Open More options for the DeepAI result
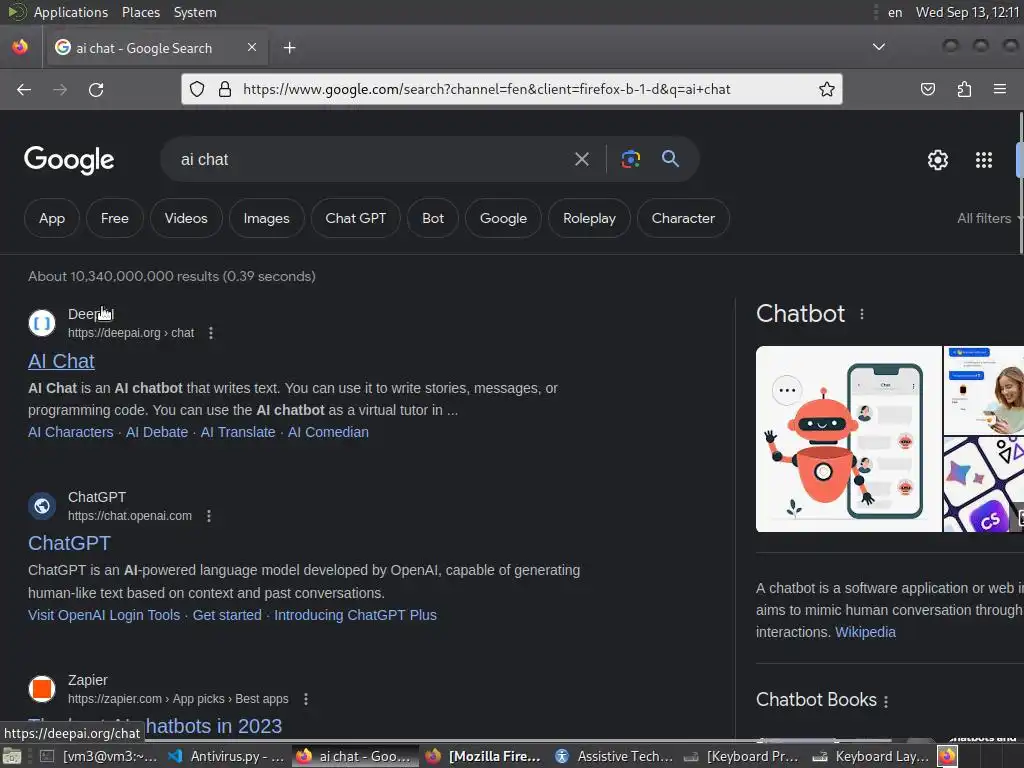The width and height of the screenshot is (1024, 768). pyautogui.click(x=210, y=333)
